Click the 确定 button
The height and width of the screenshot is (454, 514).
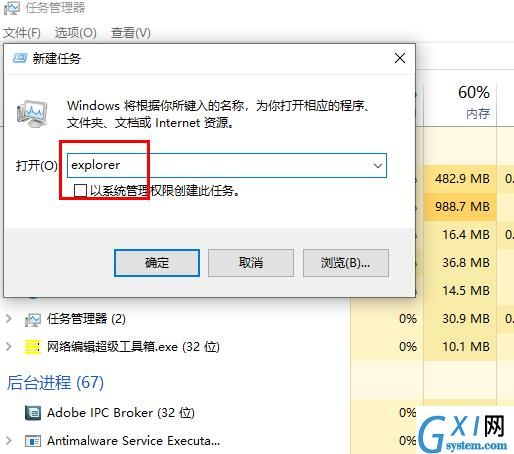click(x=157, y=263)
